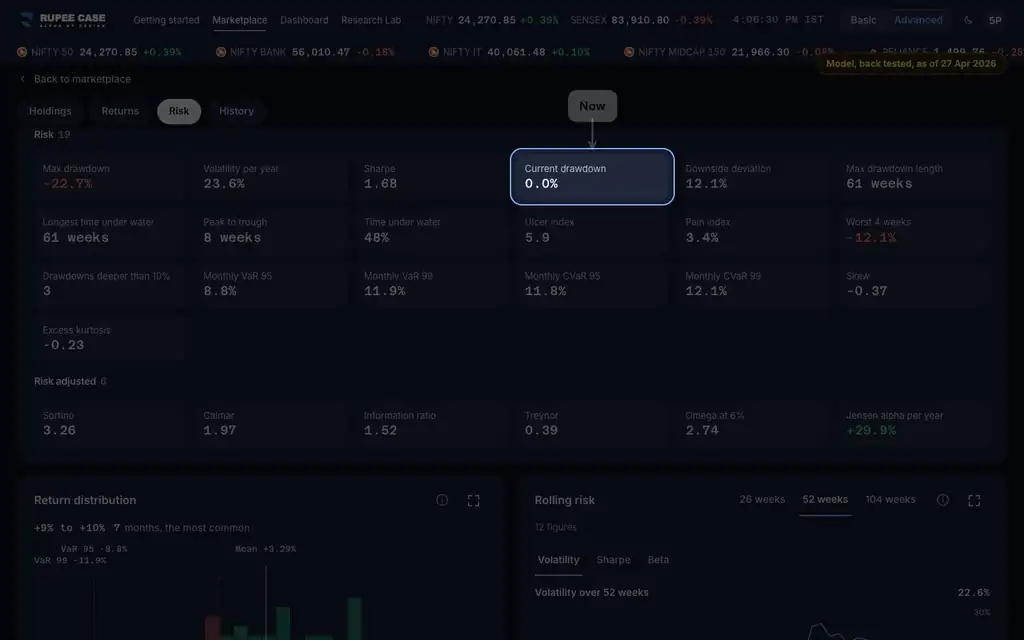The image size is (1024, 640).
Task: Click the Return distribution info icon
Action: pyautogui.click(x=442, y=500)
